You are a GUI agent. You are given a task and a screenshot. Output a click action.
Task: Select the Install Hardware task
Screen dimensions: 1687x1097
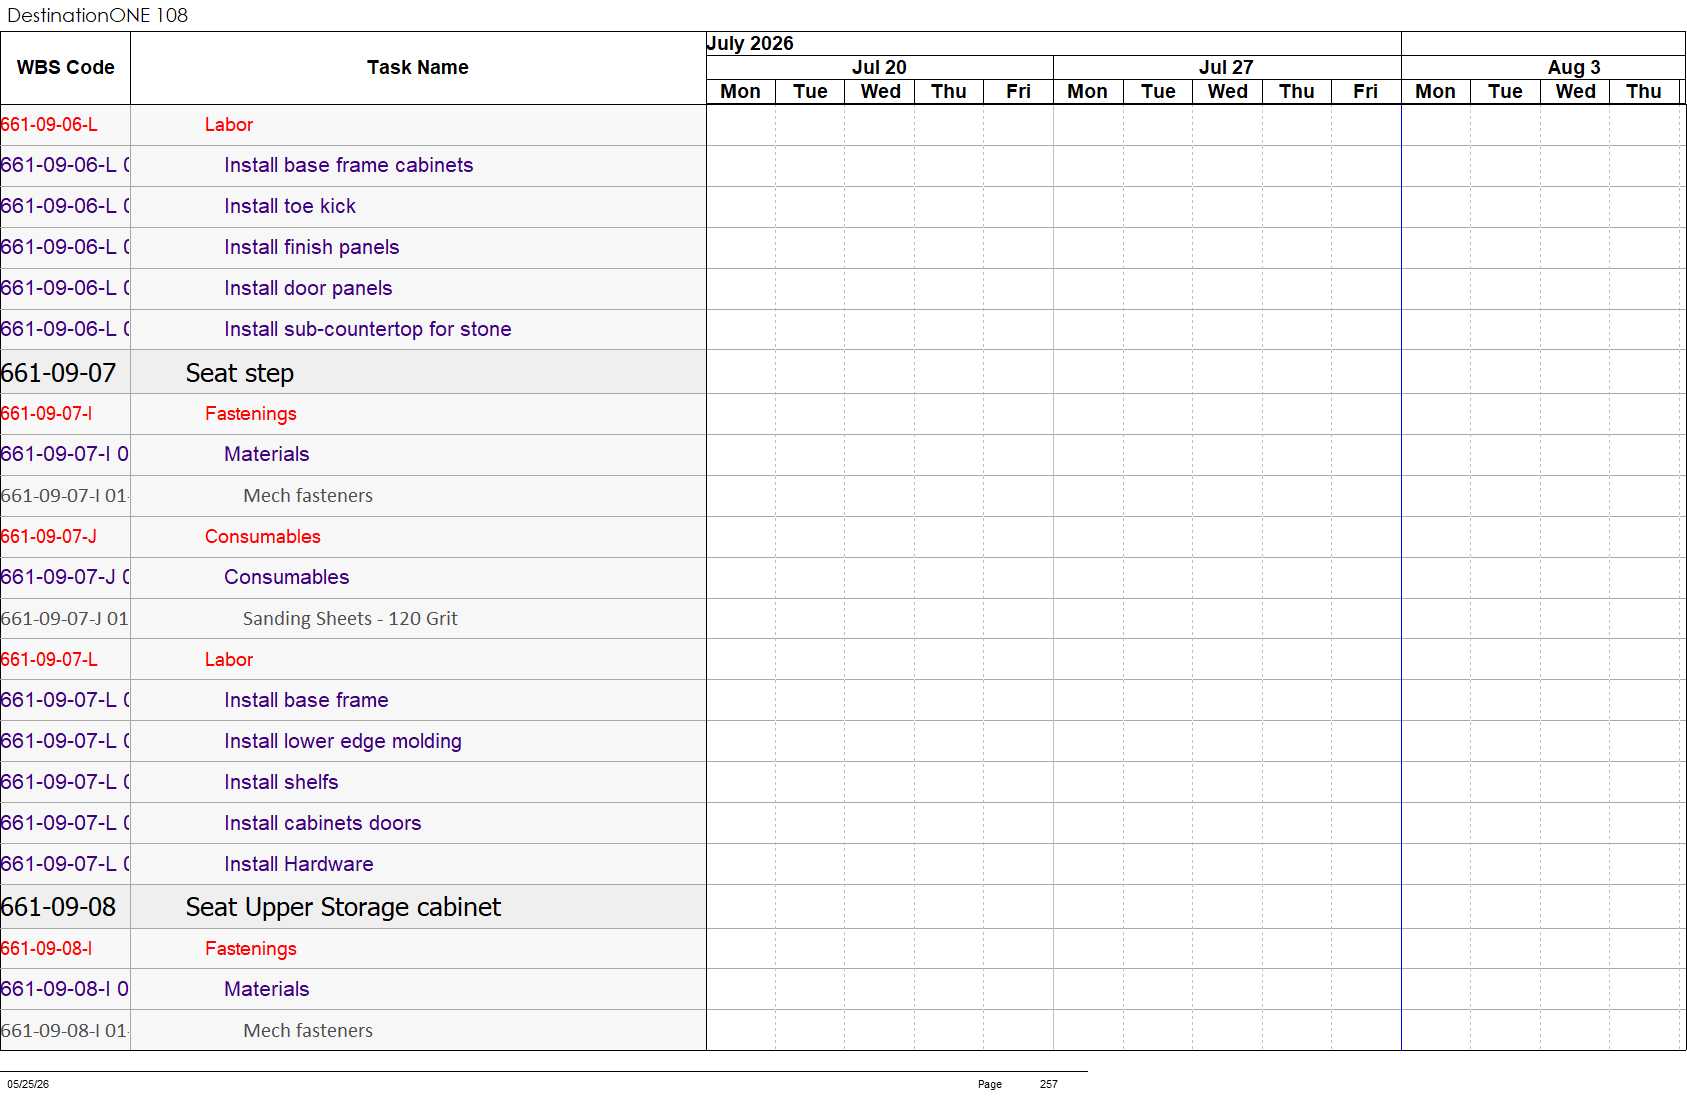tap(299, 864)
